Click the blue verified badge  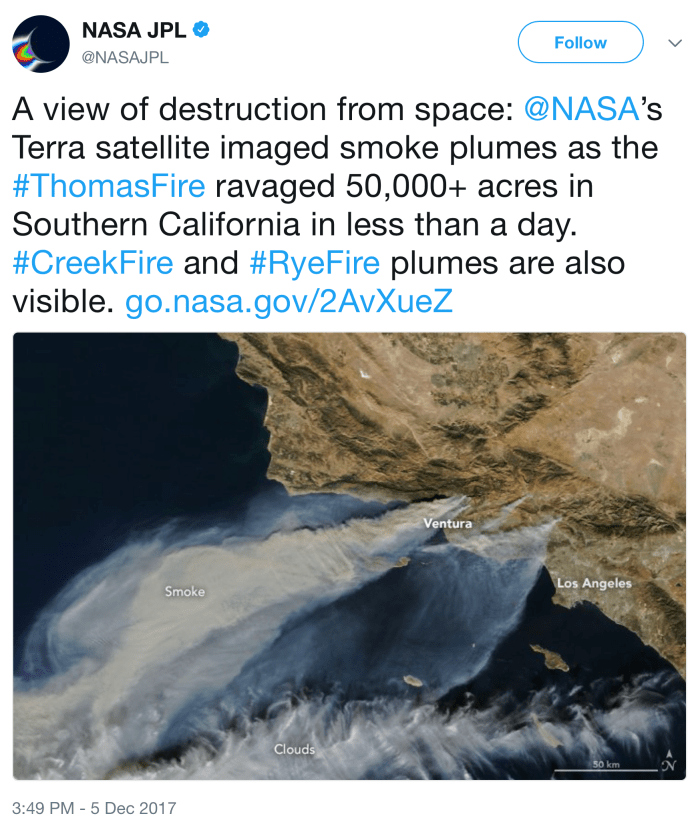click(x=200, y=31)
